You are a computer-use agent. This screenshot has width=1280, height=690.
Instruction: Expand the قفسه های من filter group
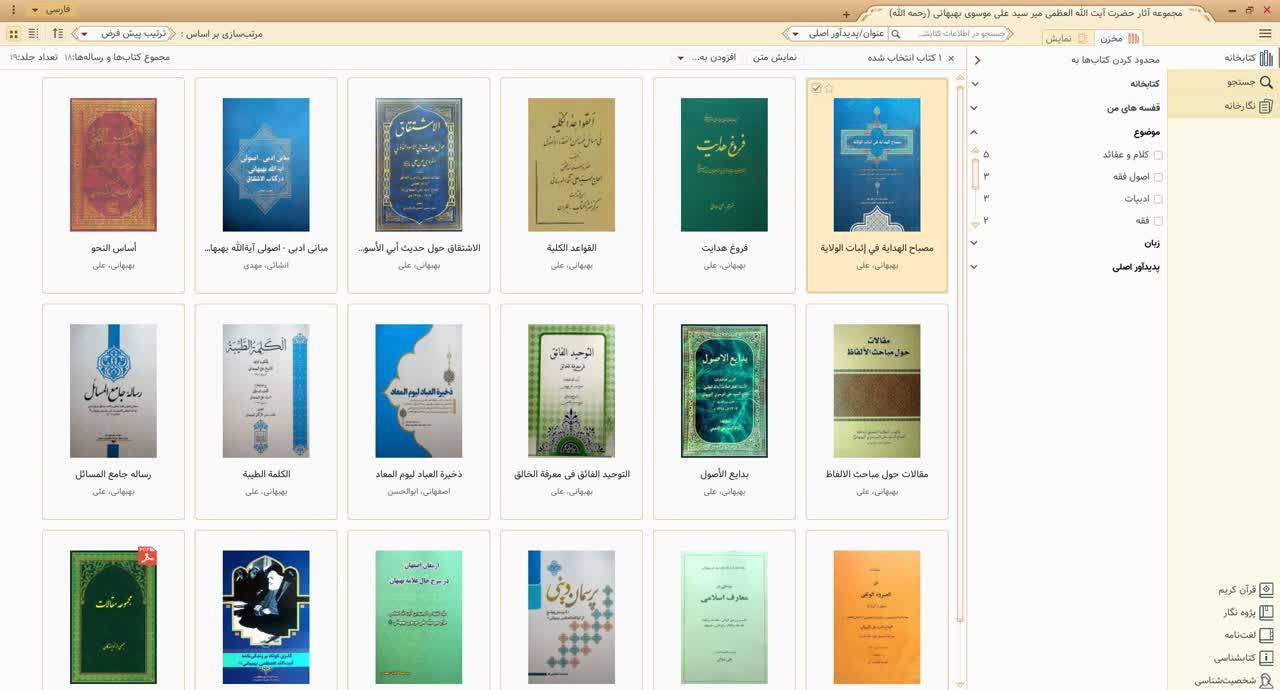point(974,108)
